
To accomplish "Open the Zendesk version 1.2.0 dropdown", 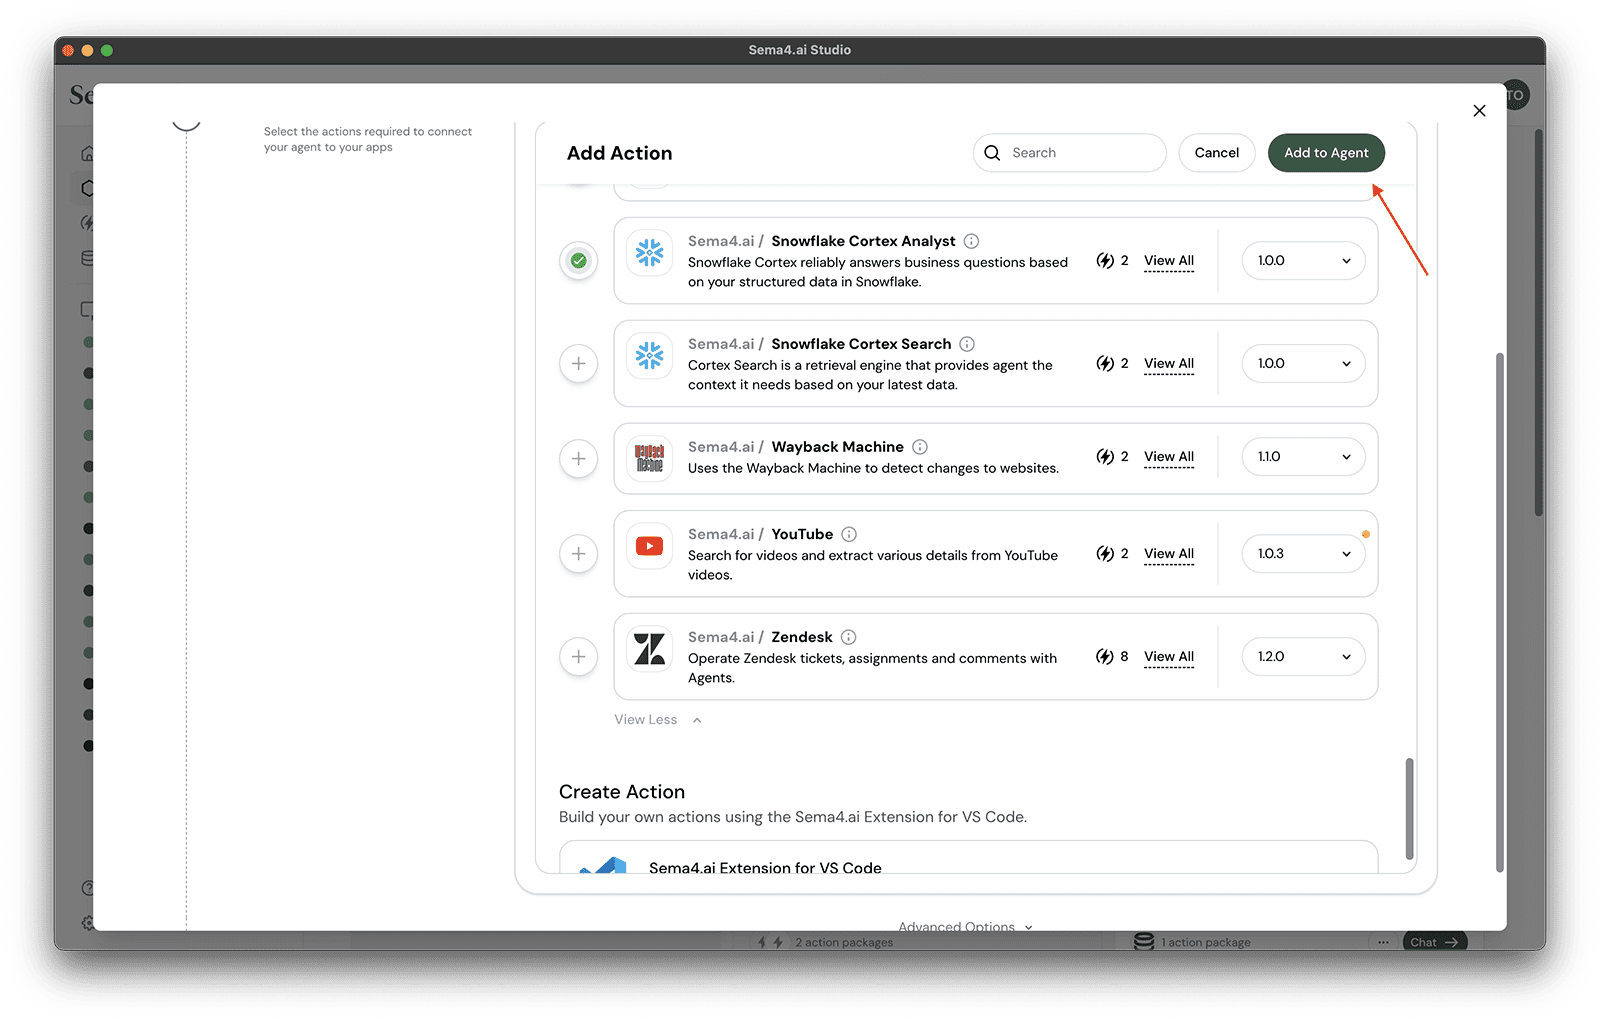I will (1303, 657).
